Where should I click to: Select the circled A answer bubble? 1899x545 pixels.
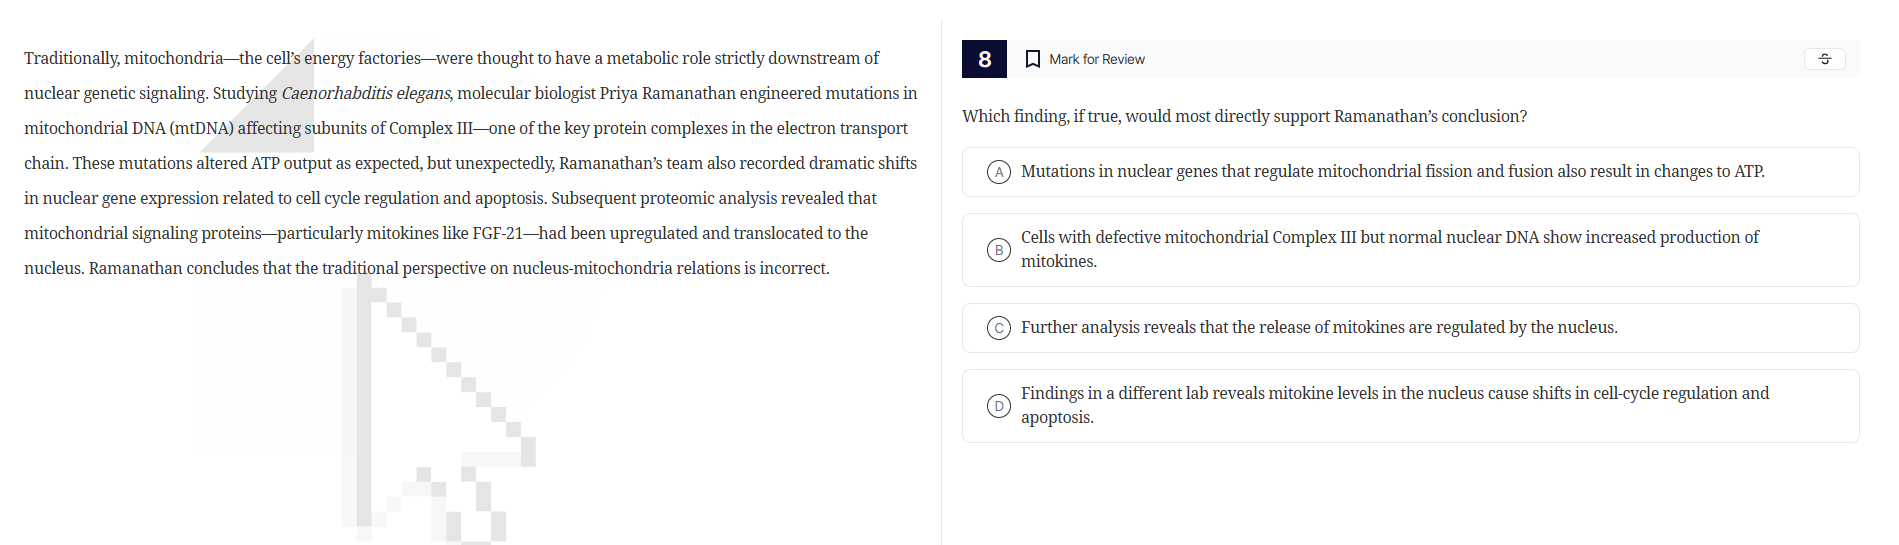998,172
